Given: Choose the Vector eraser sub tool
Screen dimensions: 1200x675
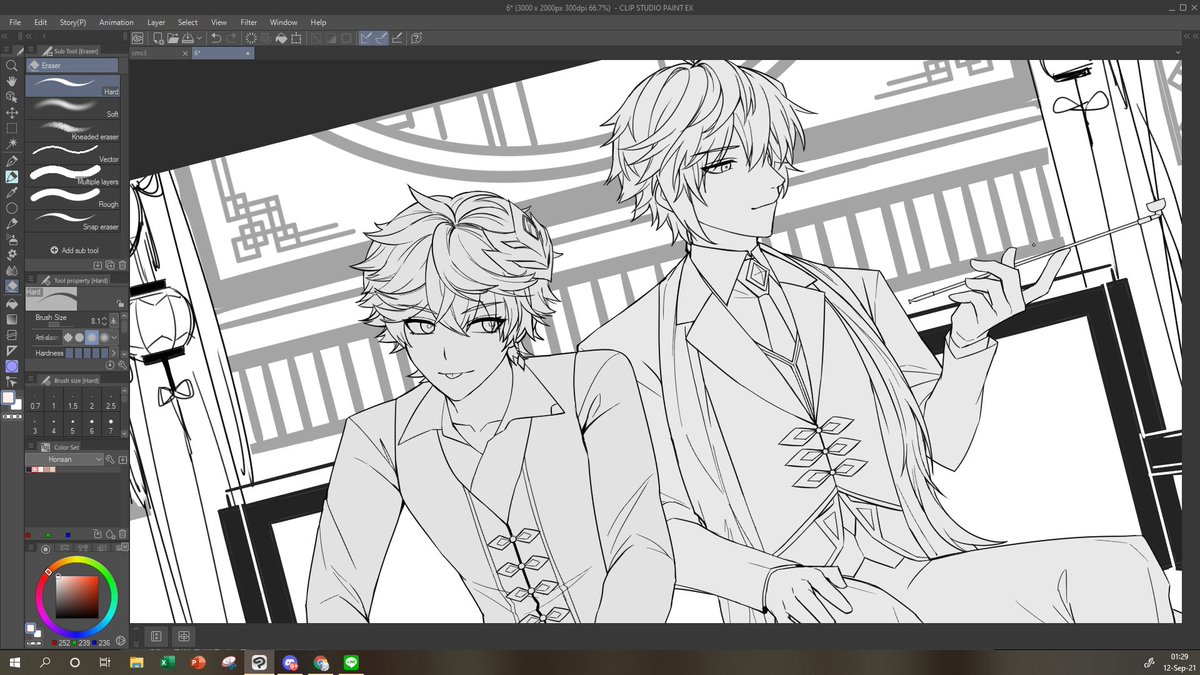Looking at the screenshot, I should pyautogui.click(x=72, y=152).
